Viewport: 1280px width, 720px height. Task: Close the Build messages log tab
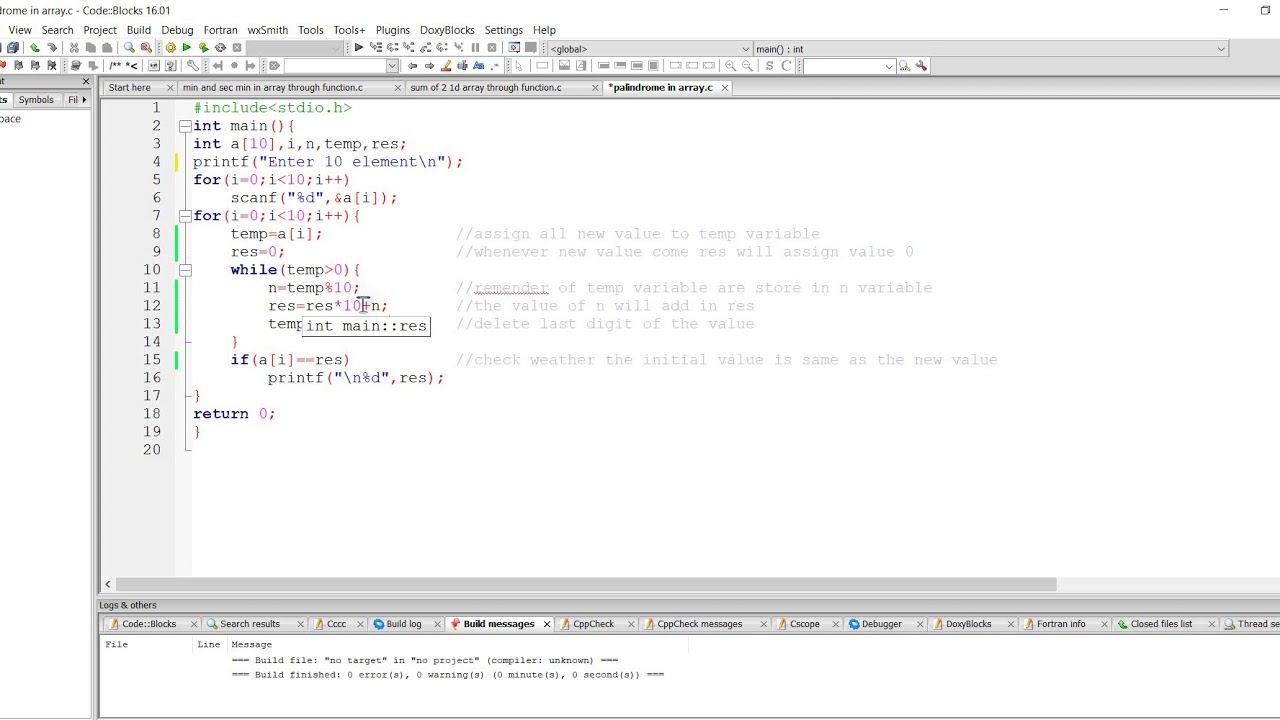547,624
